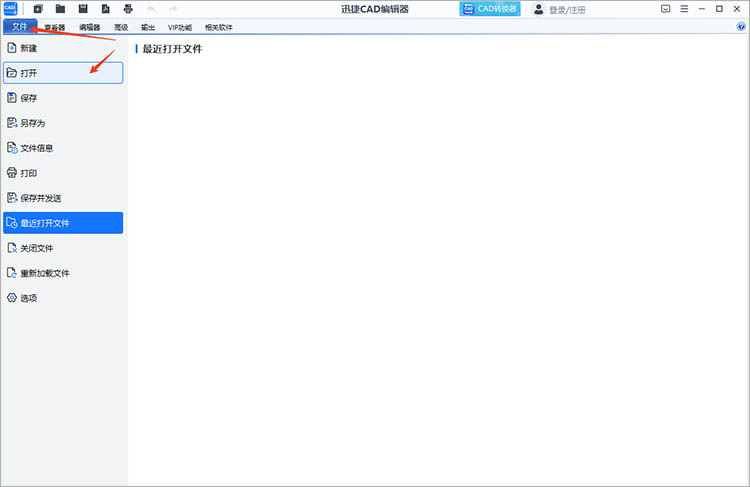Switch to the 查看器 tab
Screen dimensions: 750x487
point(55,27)
